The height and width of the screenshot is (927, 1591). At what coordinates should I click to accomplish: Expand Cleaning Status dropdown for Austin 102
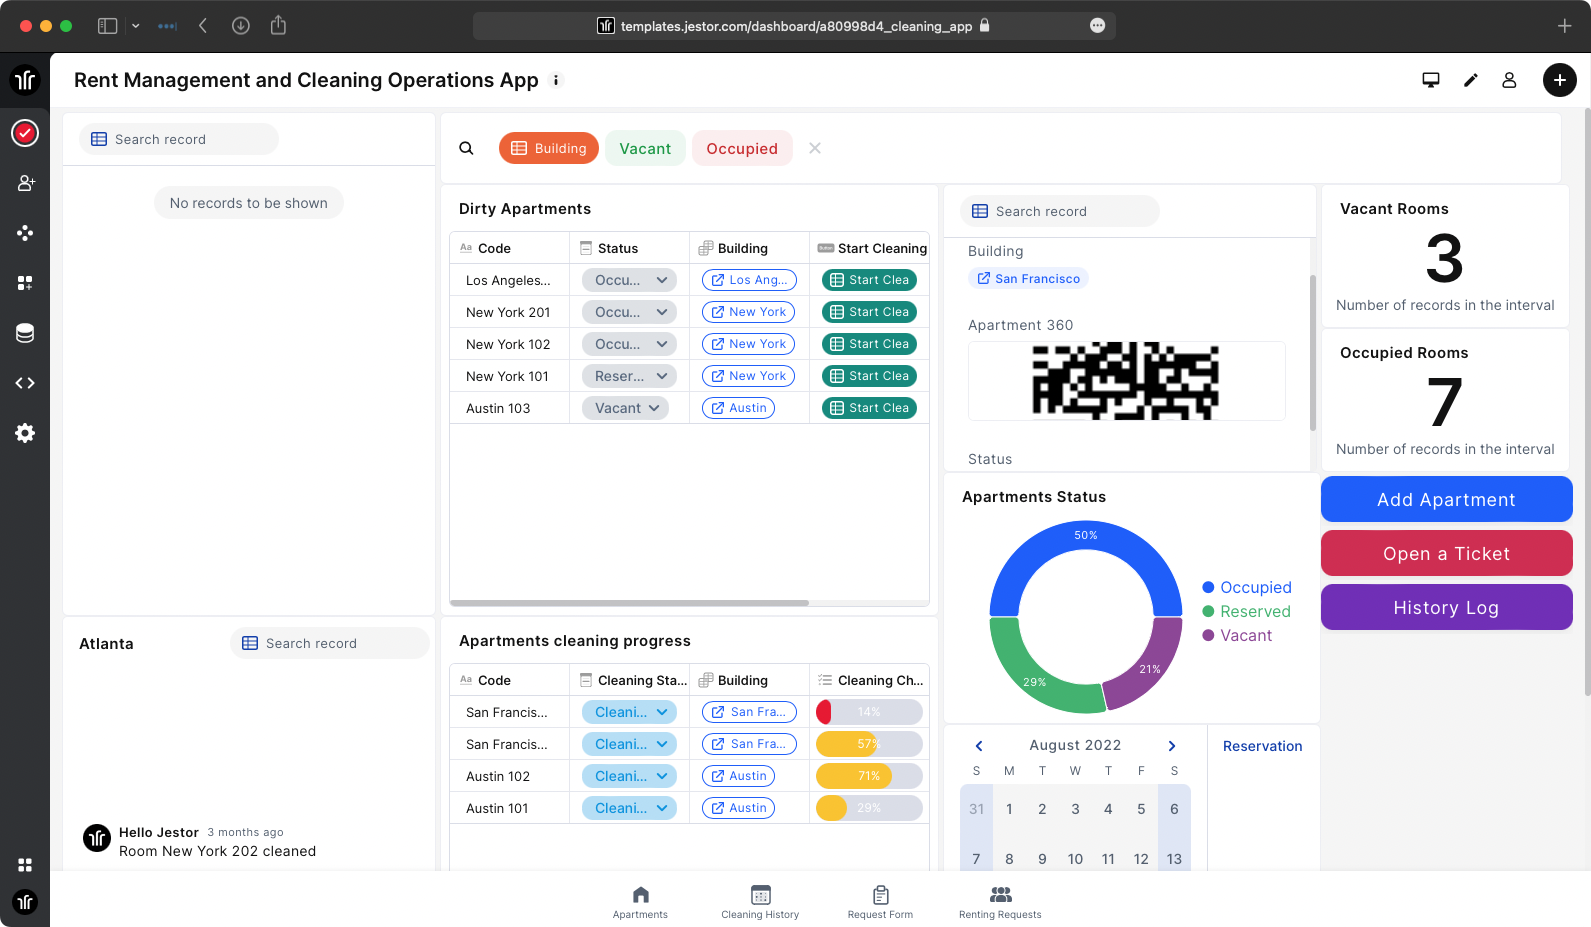pos(629,776)
